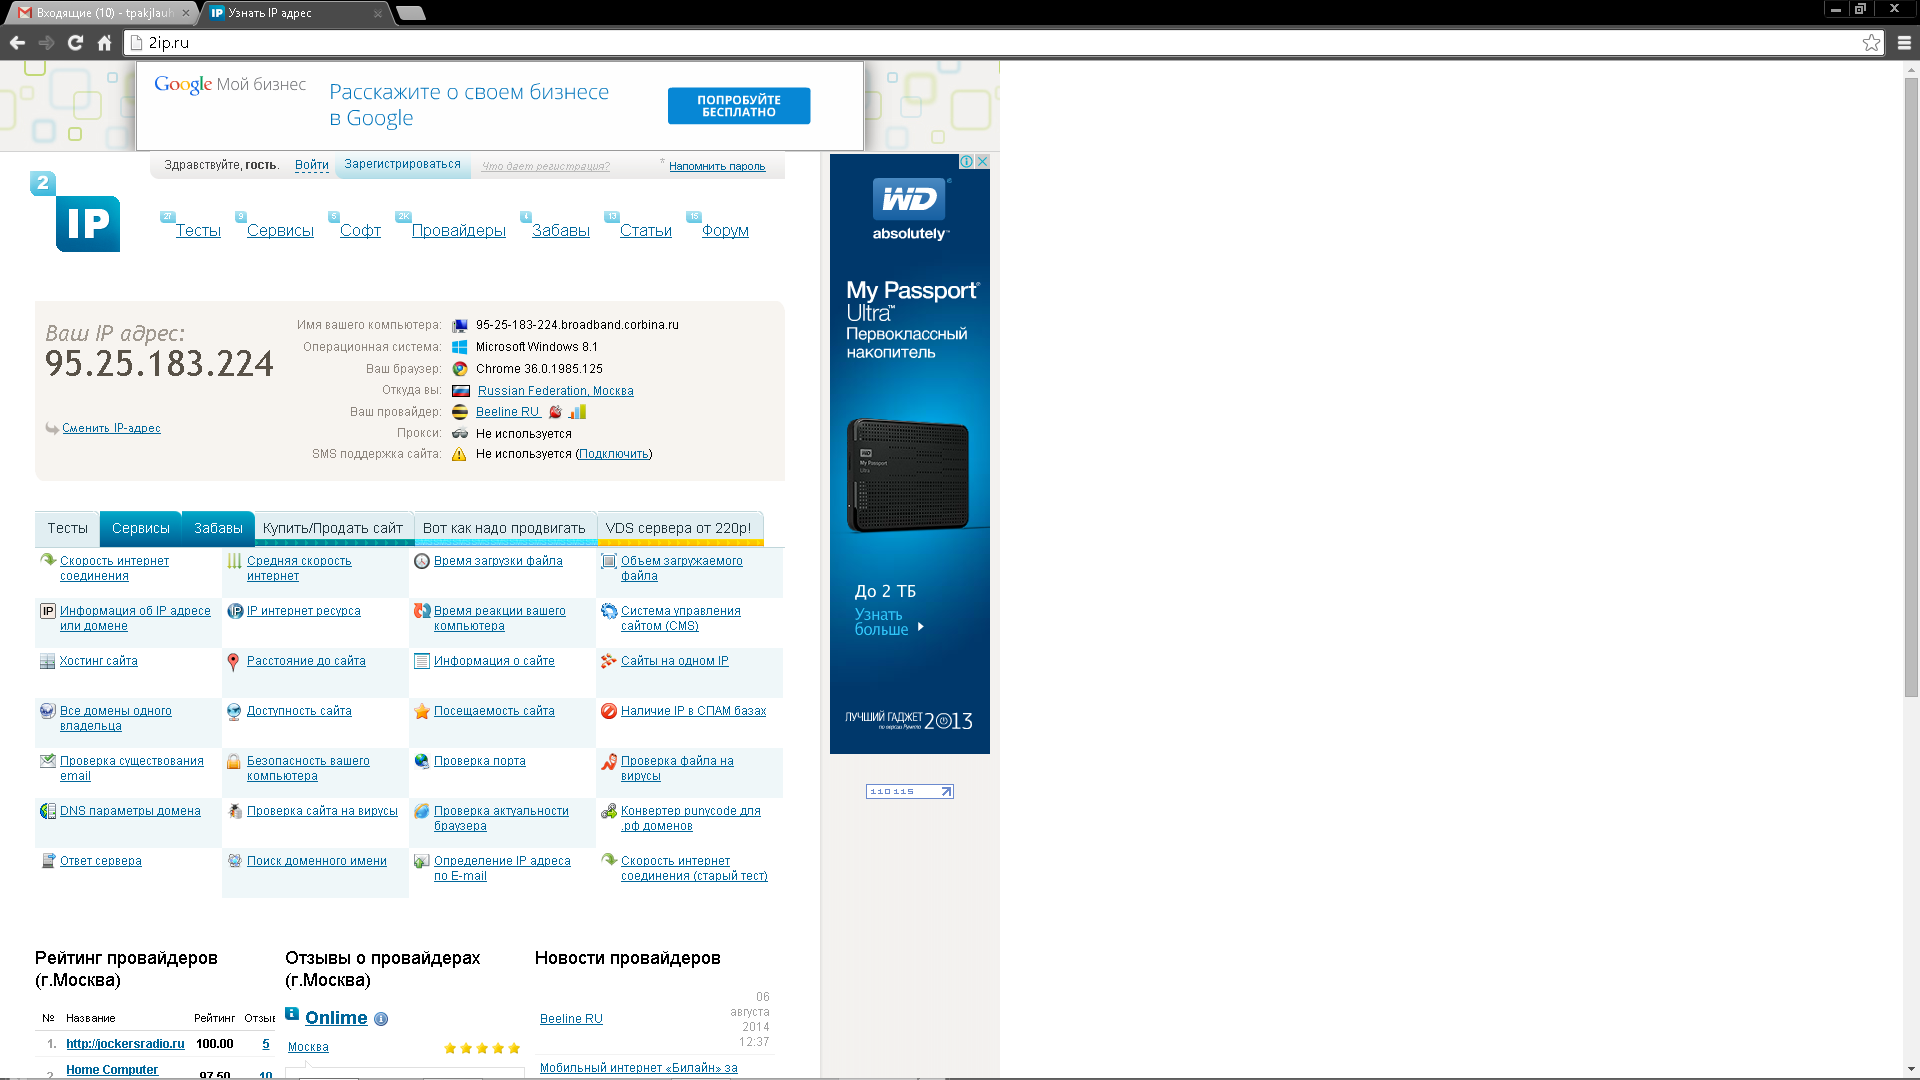Open Форум in the top navigation
Image resolution: width=1920 pixels, height=1080 pixels.
[725, 231]
